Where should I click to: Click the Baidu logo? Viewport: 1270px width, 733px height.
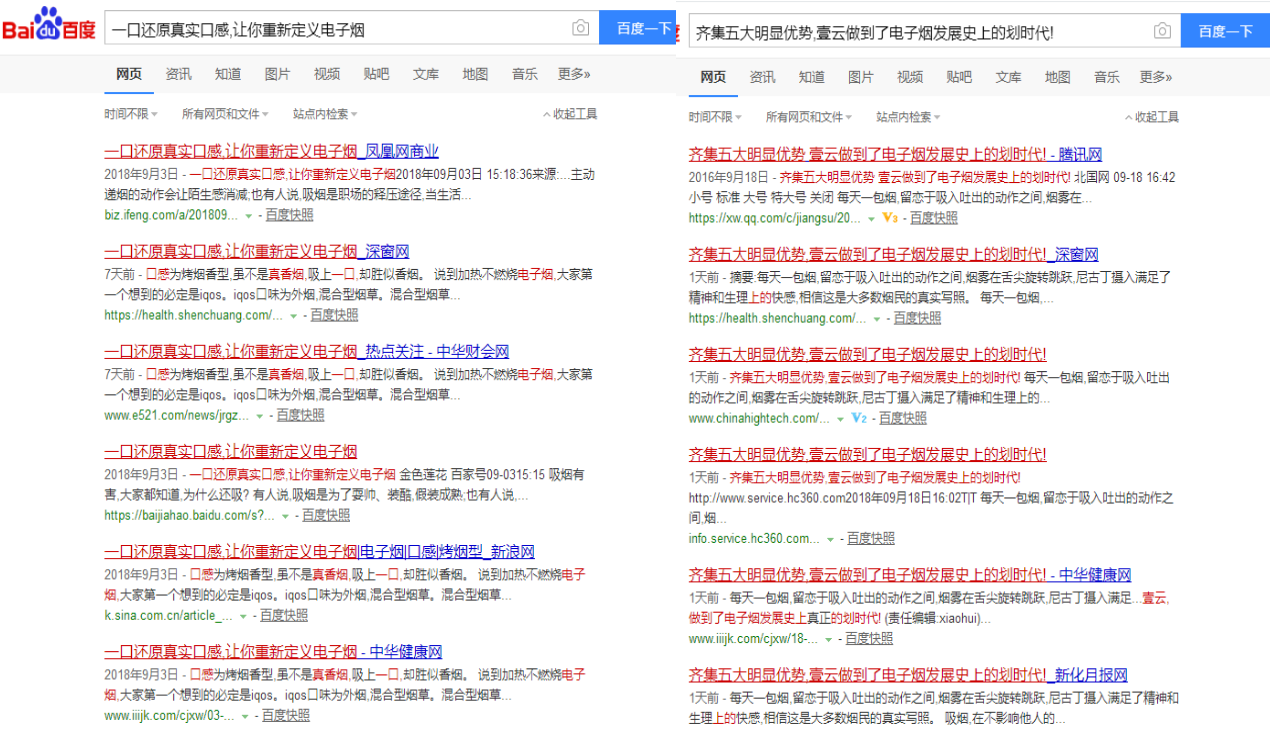48,23
